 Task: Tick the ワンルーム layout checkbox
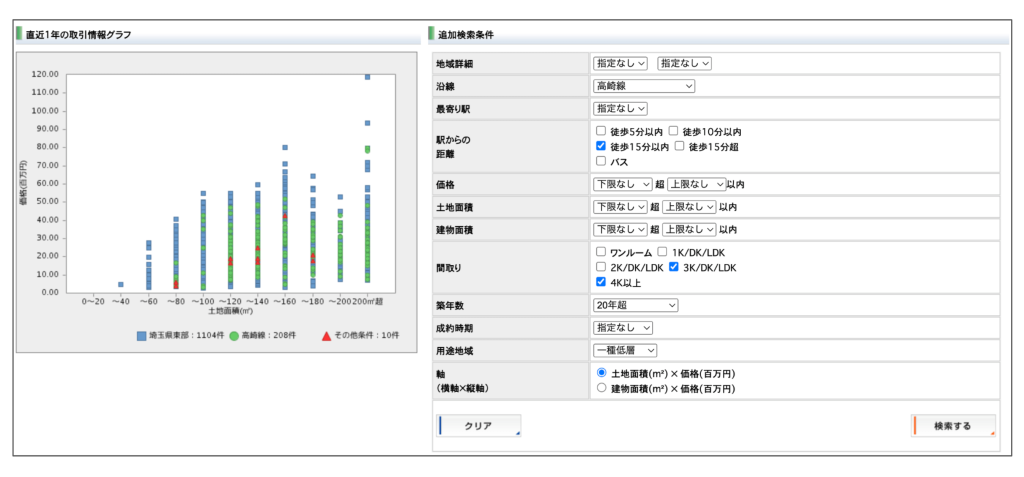point(601,252)
